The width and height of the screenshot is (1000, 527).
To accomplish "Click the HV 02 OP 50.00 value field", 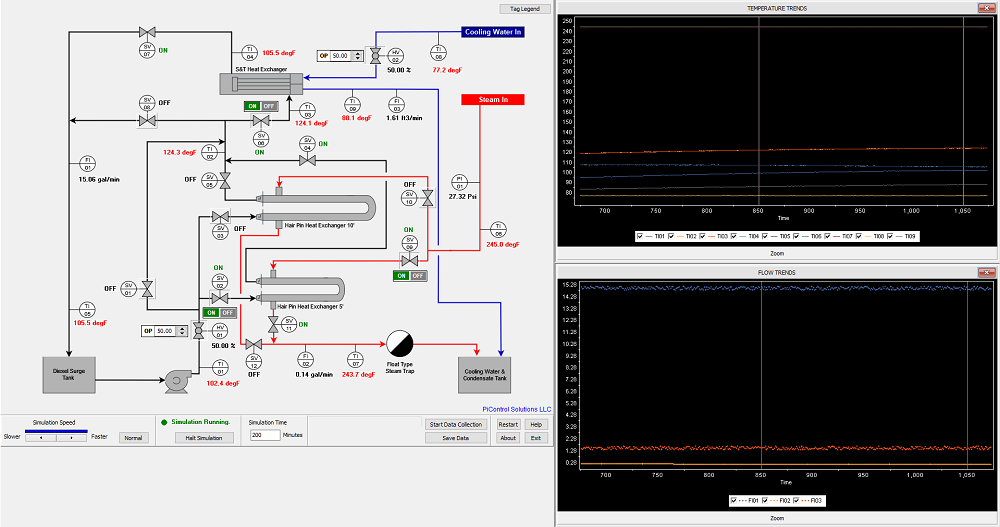I will [342, 56].
